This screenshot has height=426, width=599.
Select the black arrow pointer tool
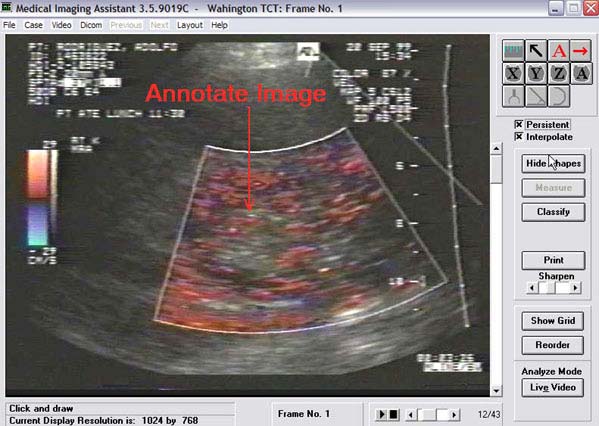click(x=536, y=50)
